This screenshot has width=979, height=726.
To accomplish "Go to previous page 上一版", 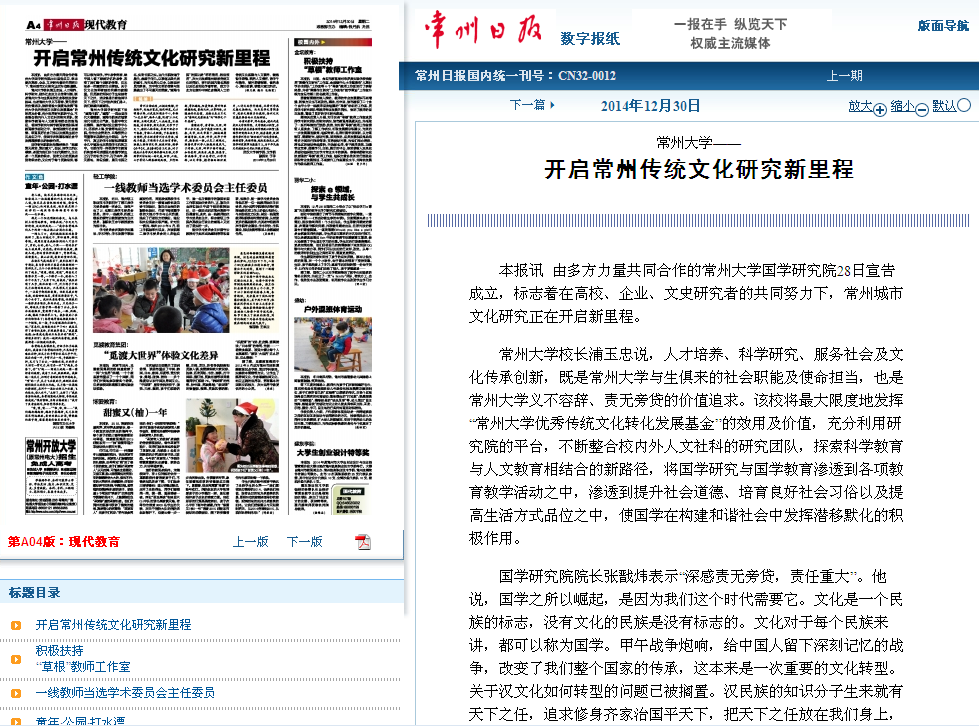I will 251,542.
